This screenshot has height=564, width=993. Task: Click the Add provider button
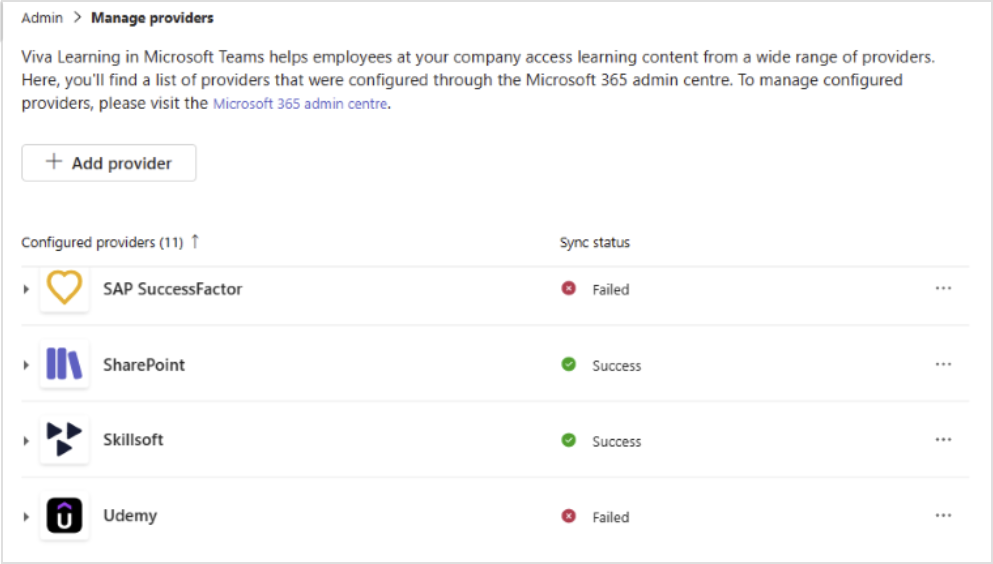point(109,163)
